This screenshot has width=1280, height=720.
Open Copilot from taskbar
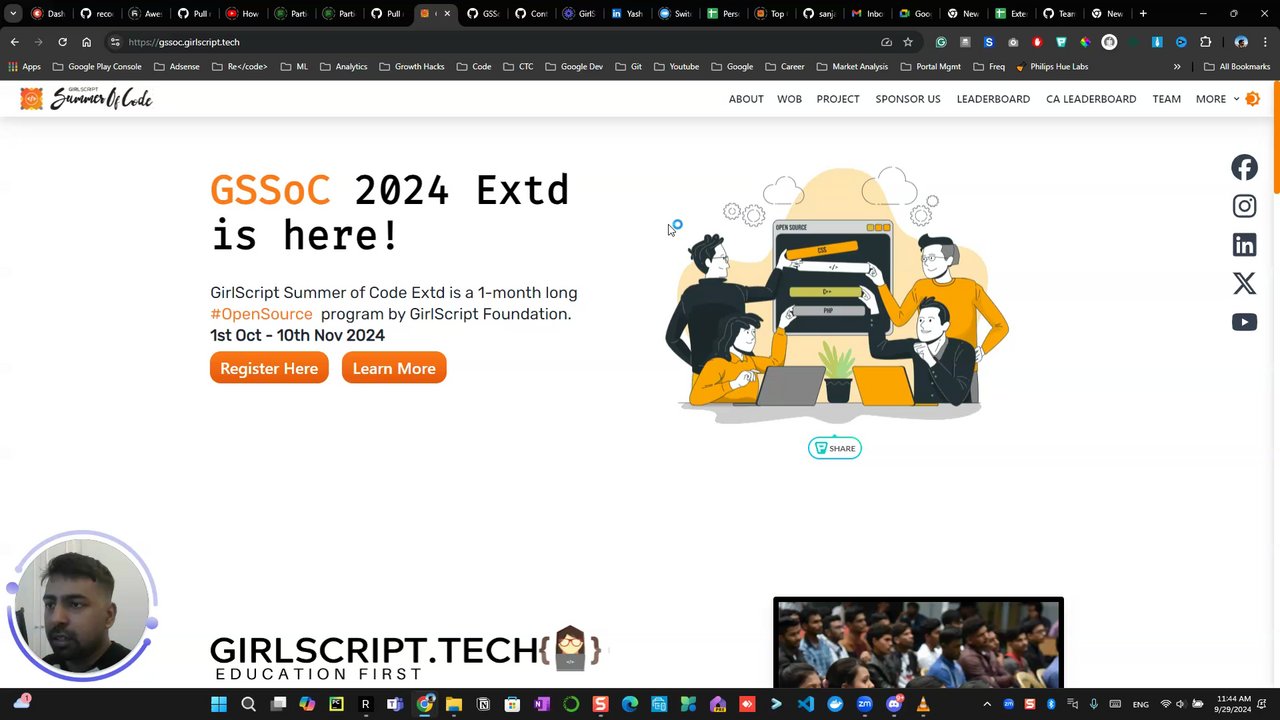tap(307, 704)
